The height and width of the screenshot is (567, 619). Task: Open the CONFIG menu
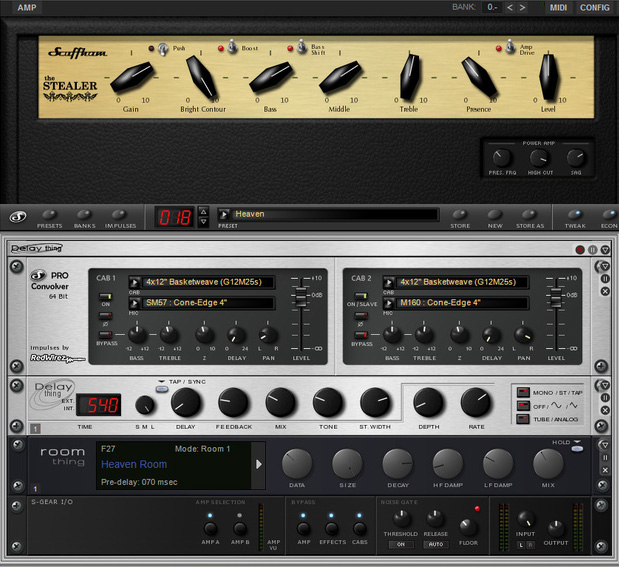[595, 8]
